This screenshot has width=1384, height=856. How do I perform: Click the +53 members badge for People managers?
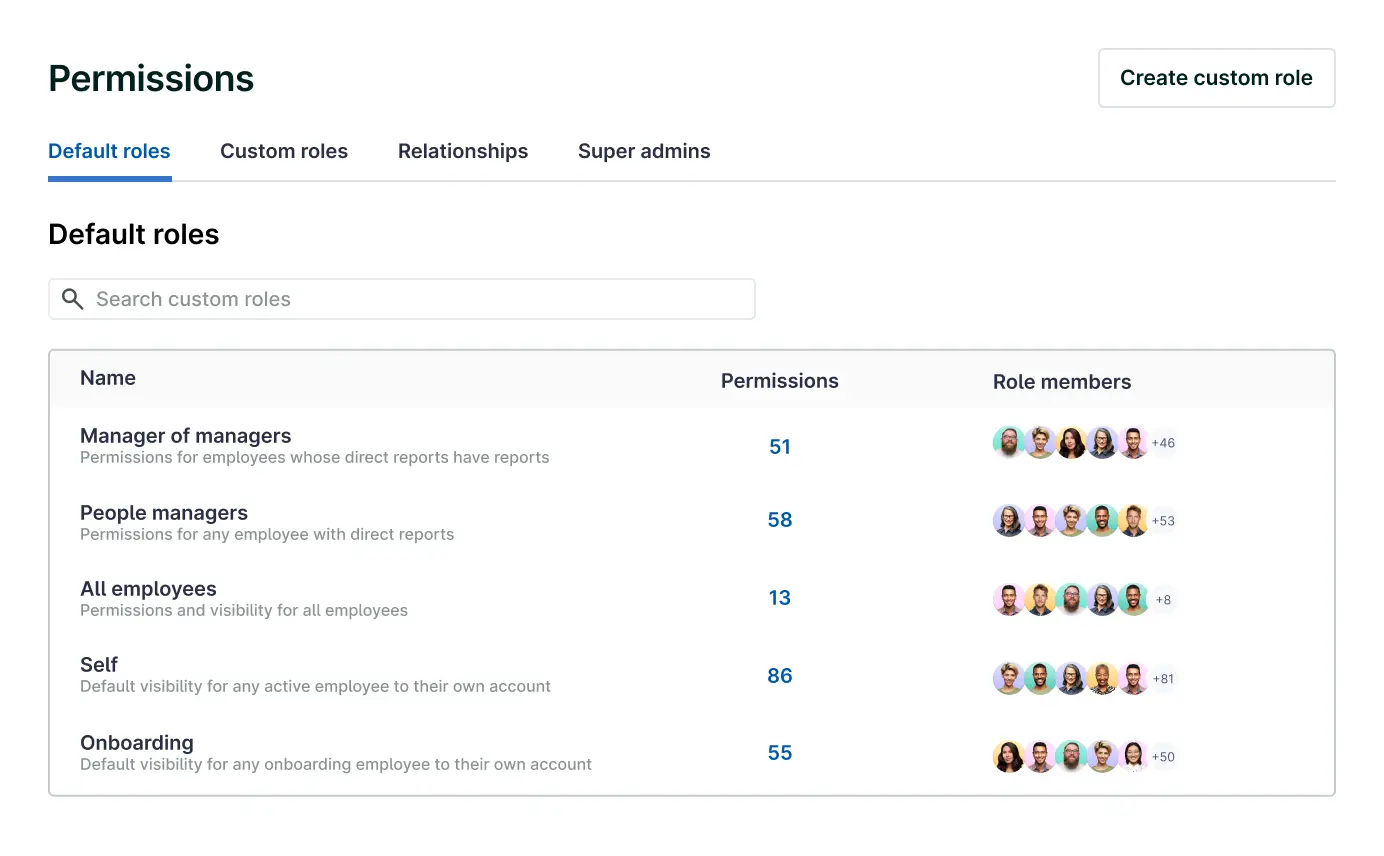pyautogui.click(x=1163, y=520)
